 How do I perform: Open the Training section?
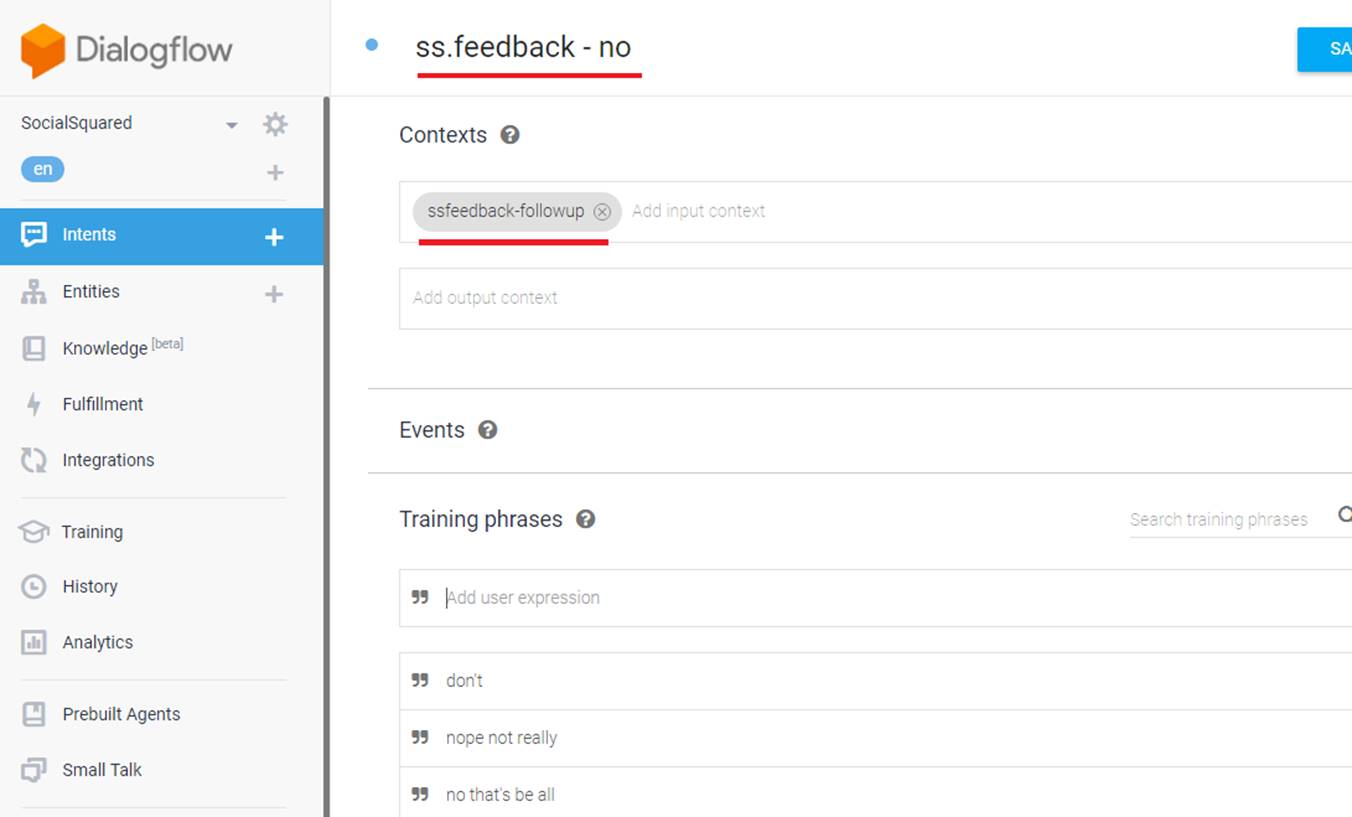(92, 532)
